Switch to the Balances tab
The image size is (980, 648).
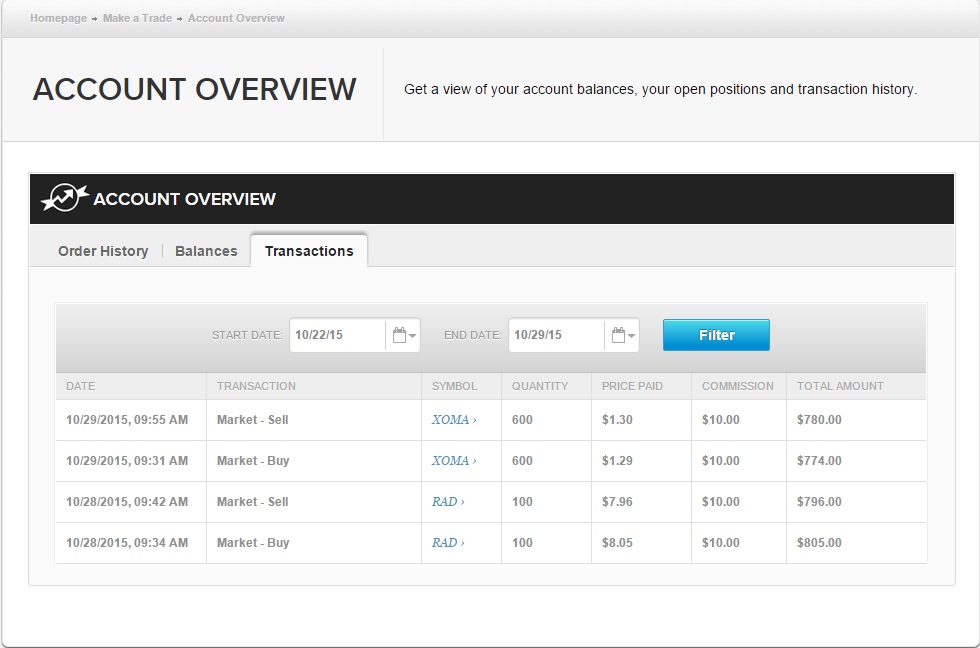click(x=206, y=251)
